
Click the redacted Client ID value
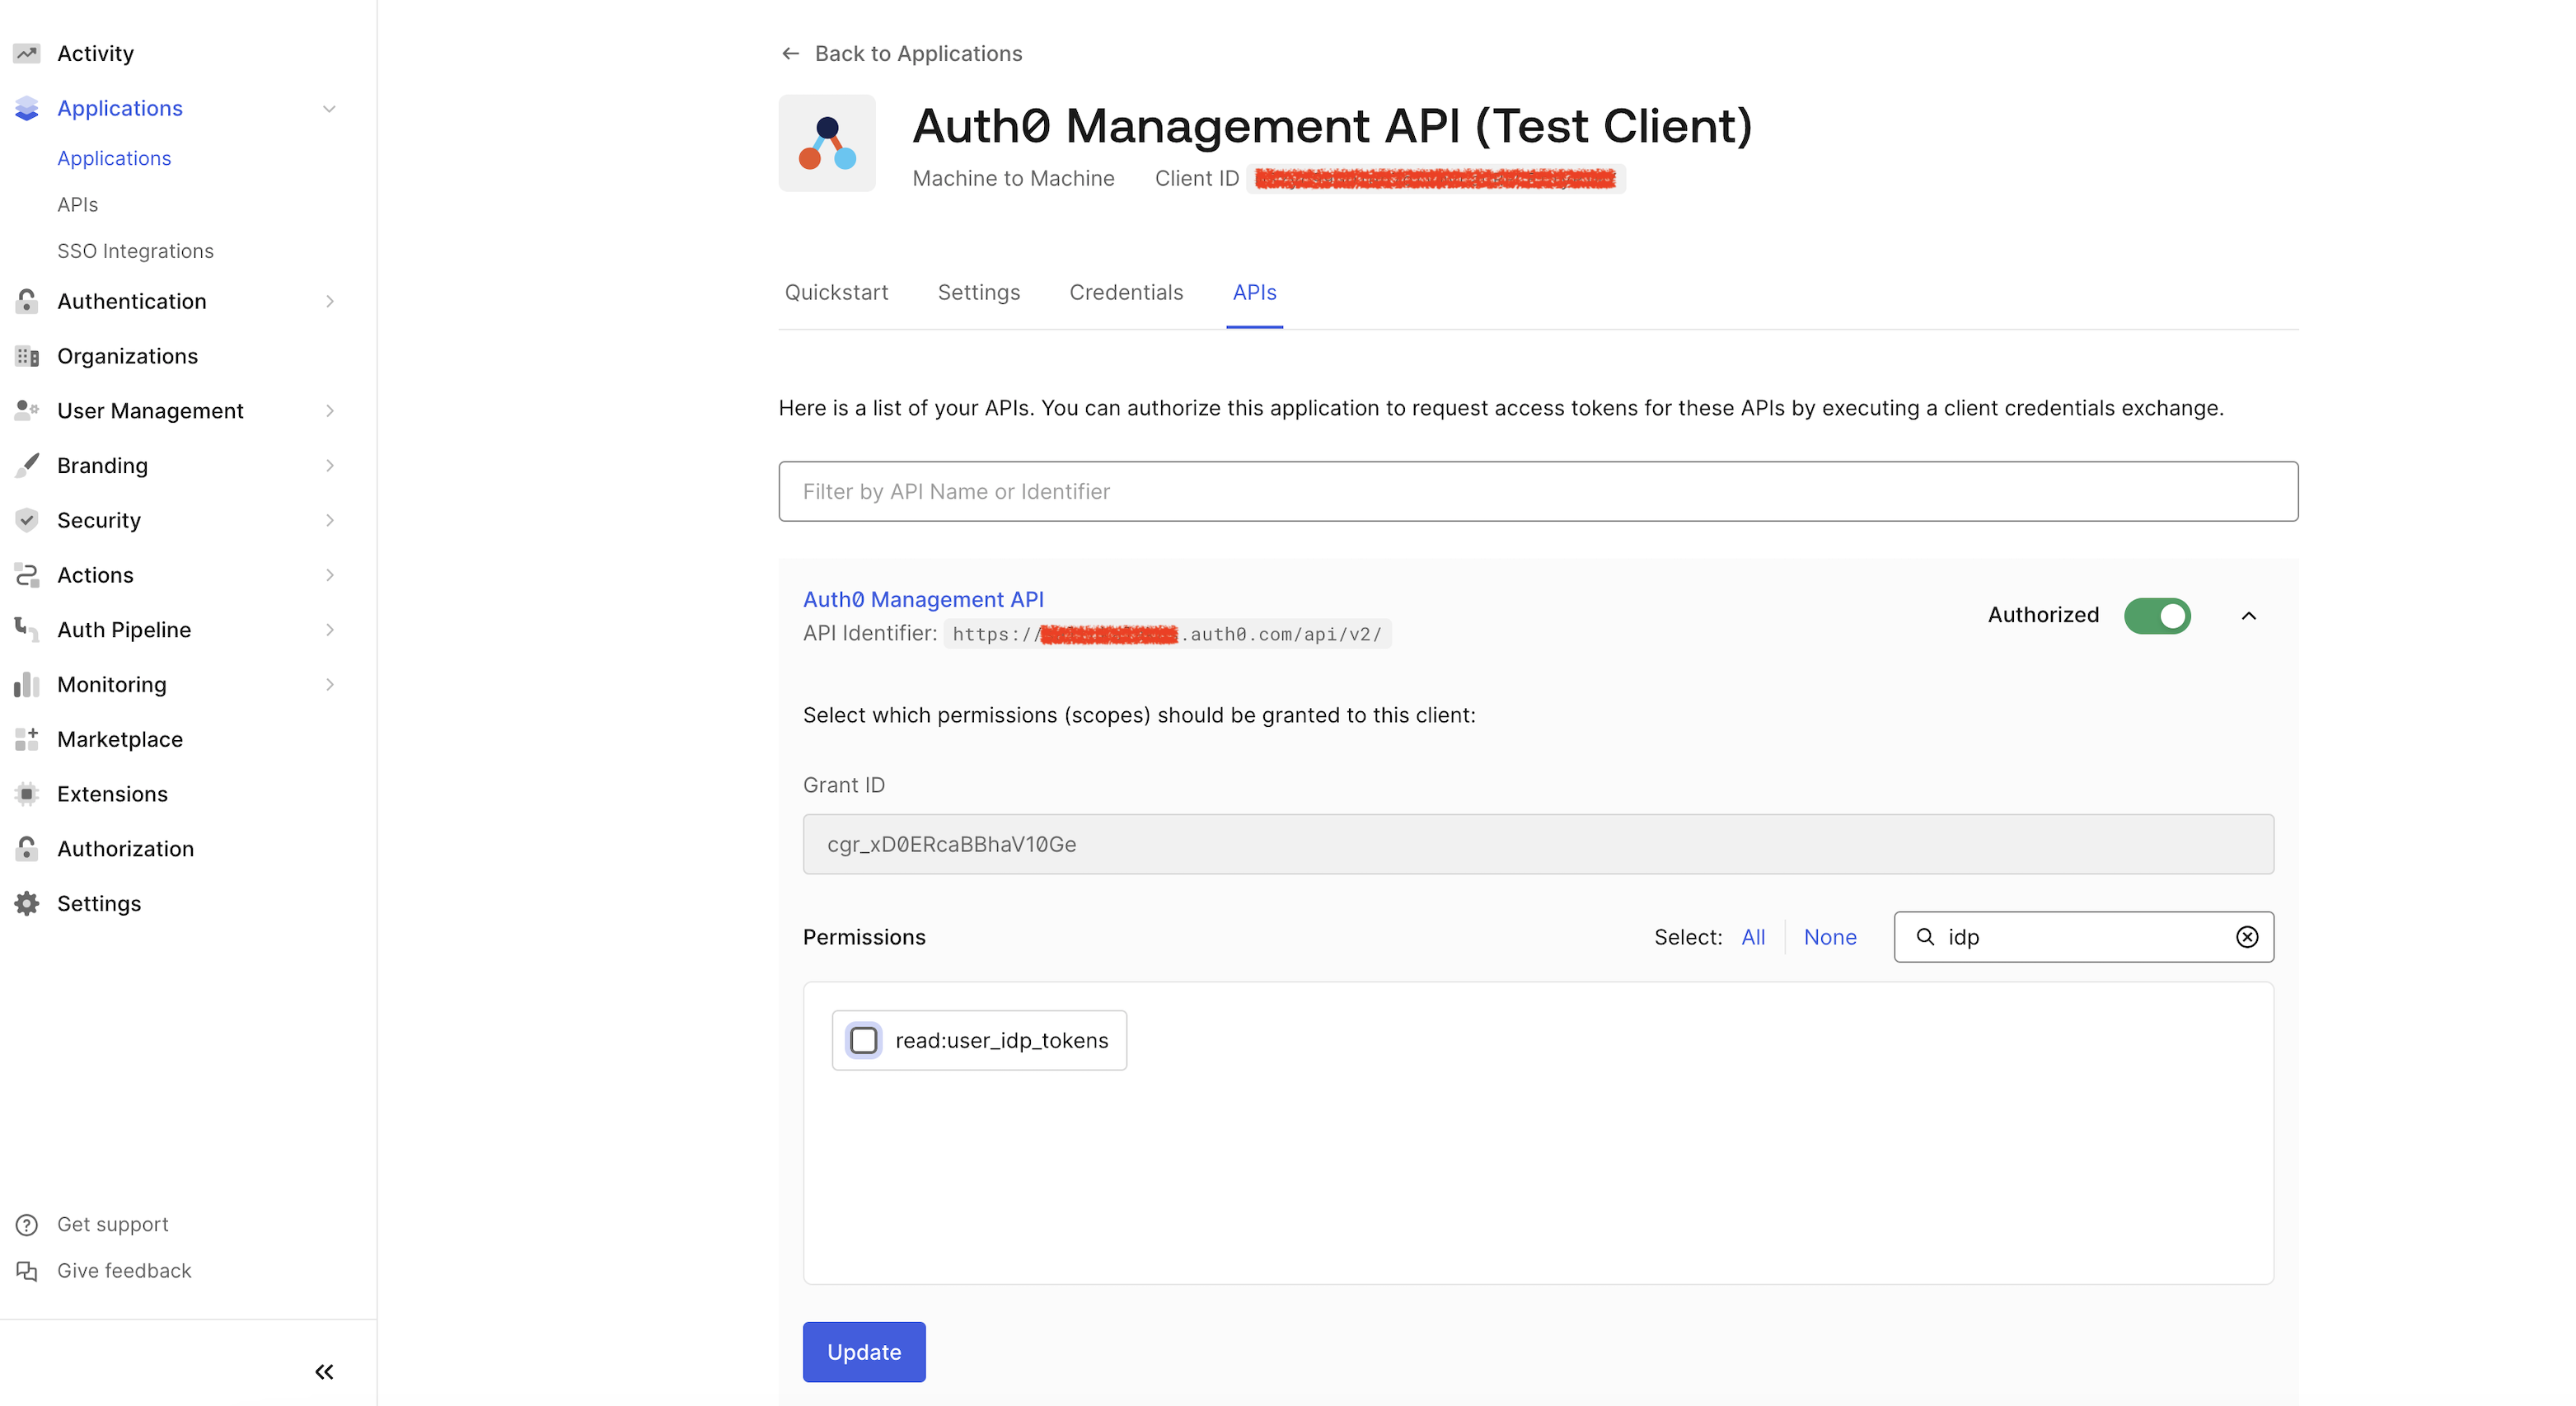(x=1435, y=178)
